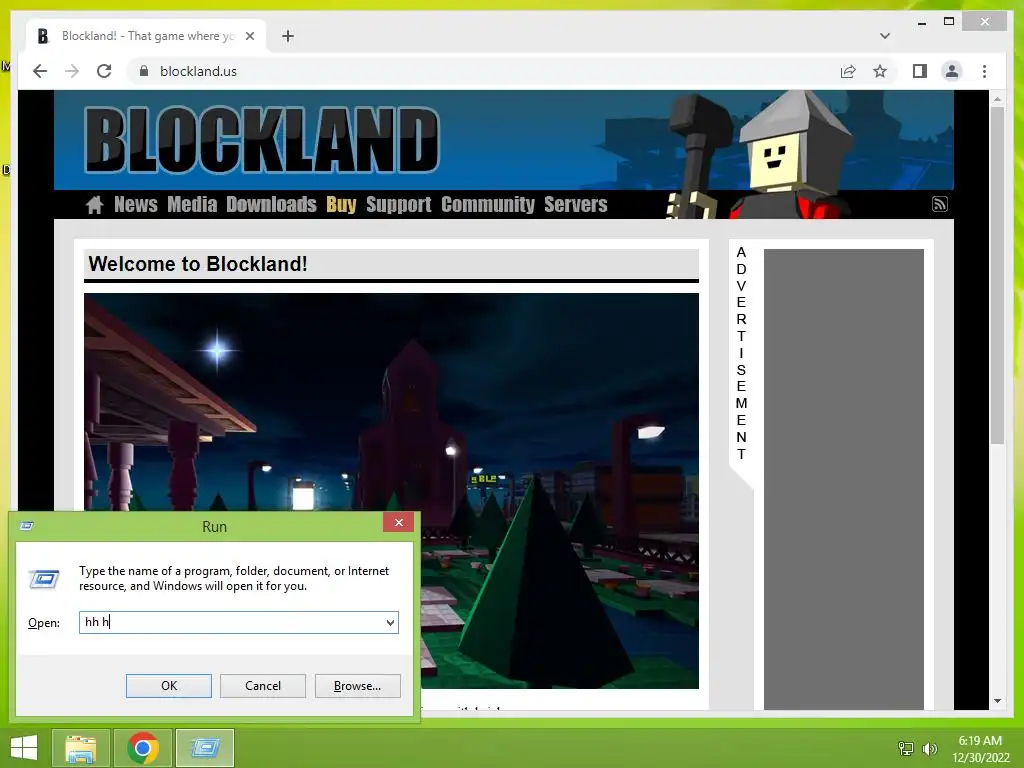Cancel the Run dialog
Screen dimensions: 1024x768
point(263,686)
